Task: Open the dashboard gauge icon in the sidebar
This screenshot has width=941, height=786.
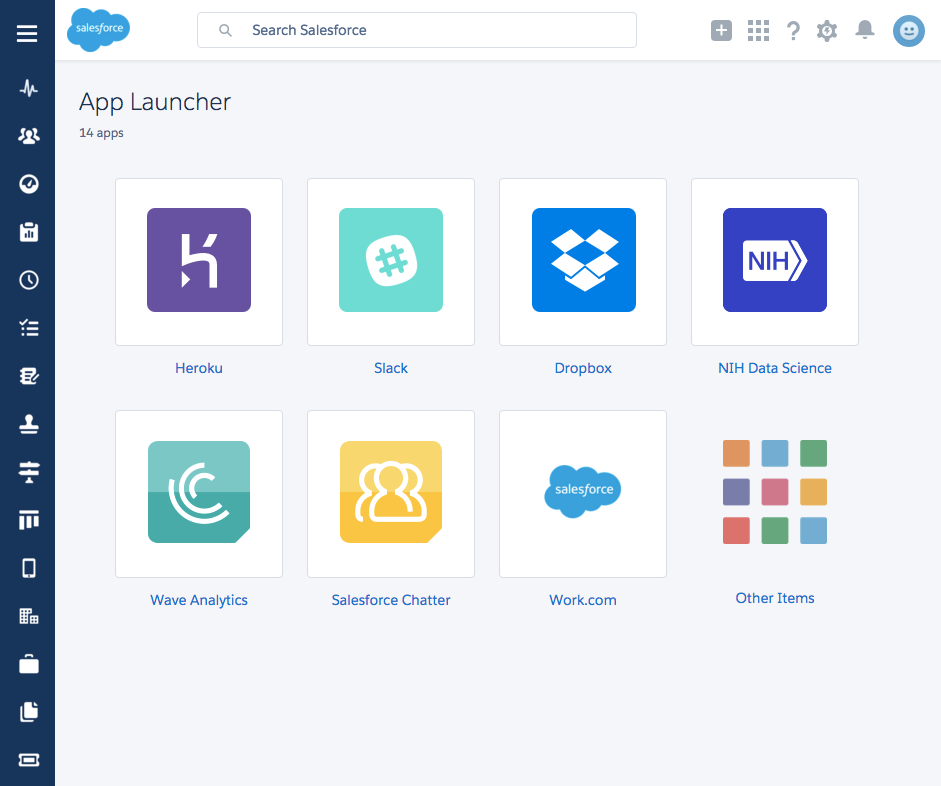Action: 27,184
